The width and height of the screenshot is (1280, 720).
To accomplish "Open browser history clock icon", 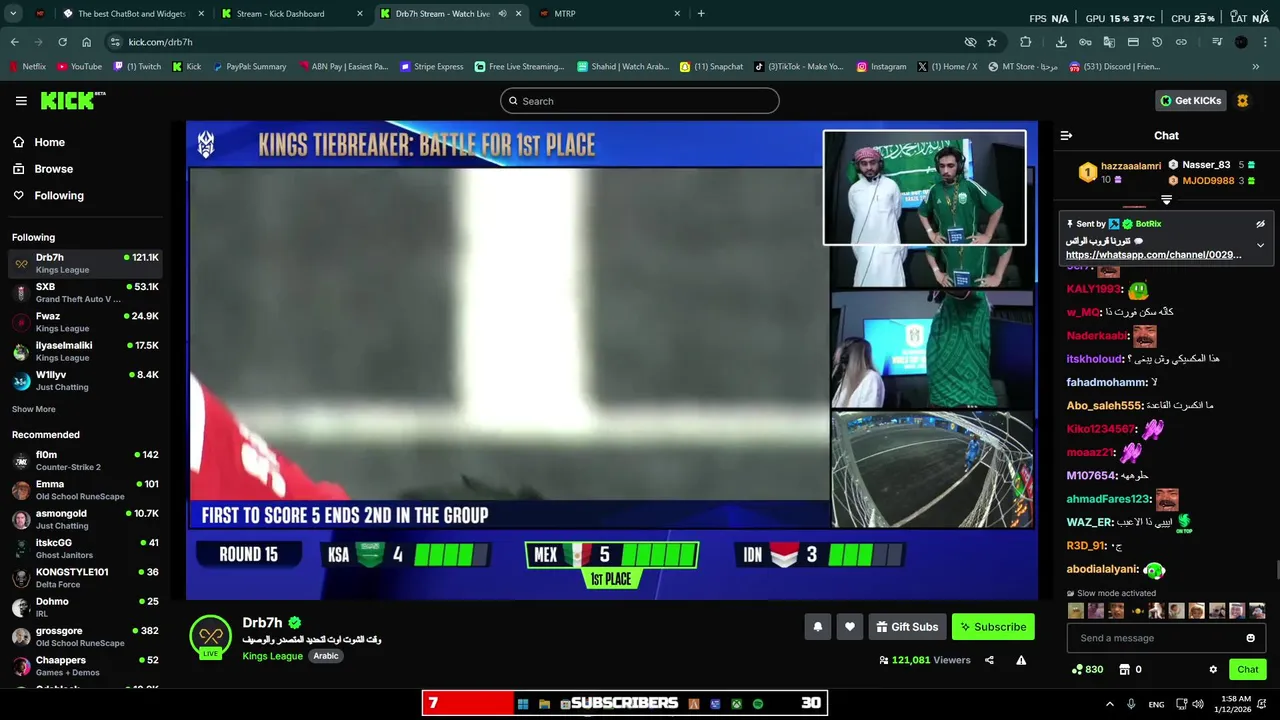I will (x=1157, y=42).
